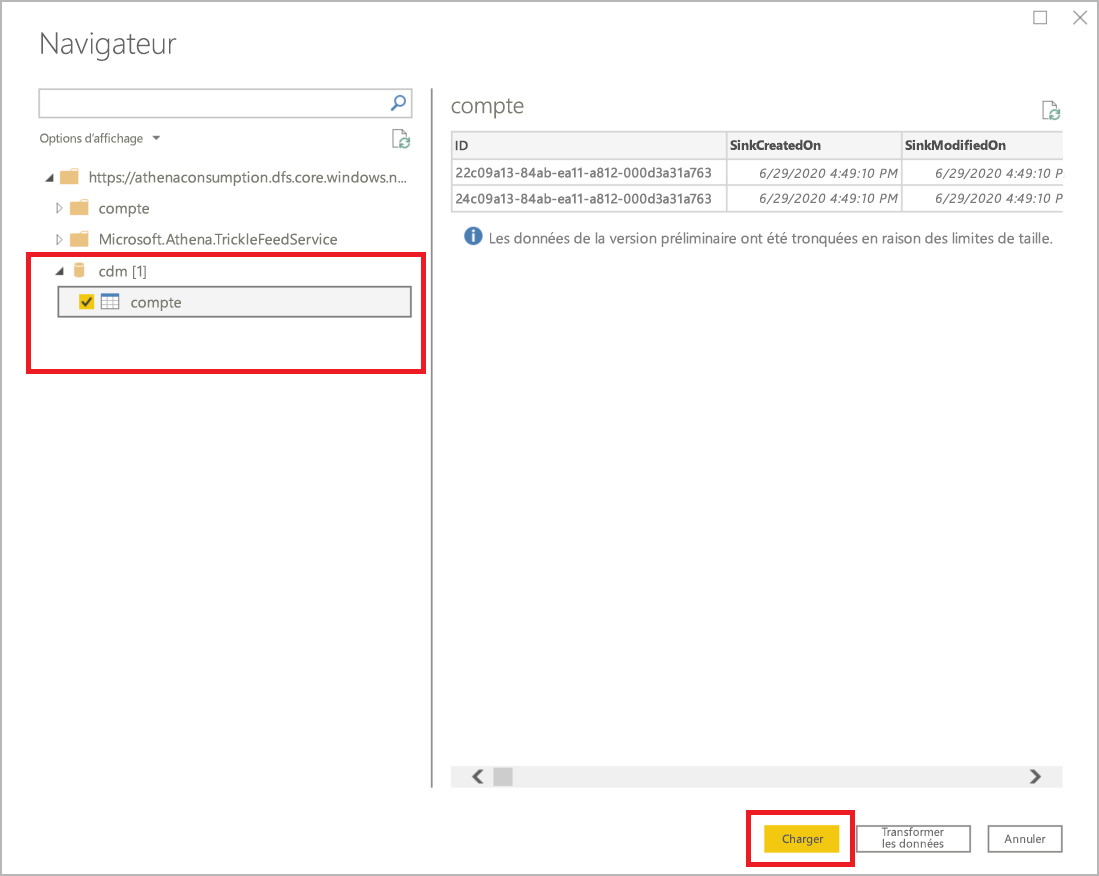Uncheck the compte table checkbox
This screenshot has width=1099, height=876.
click(x=86, y=302)
